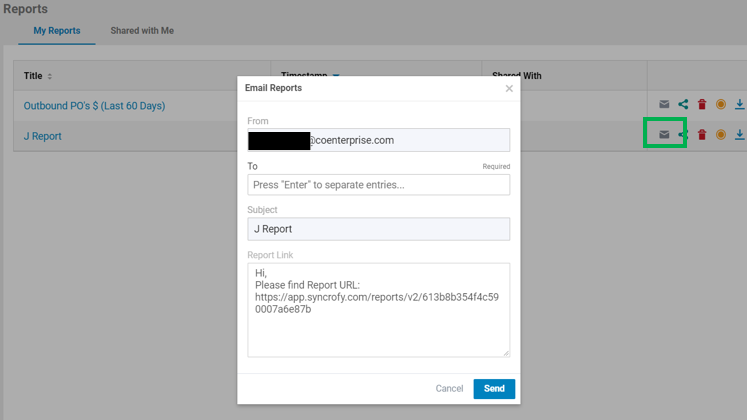Focus the To recipients field

378,185
